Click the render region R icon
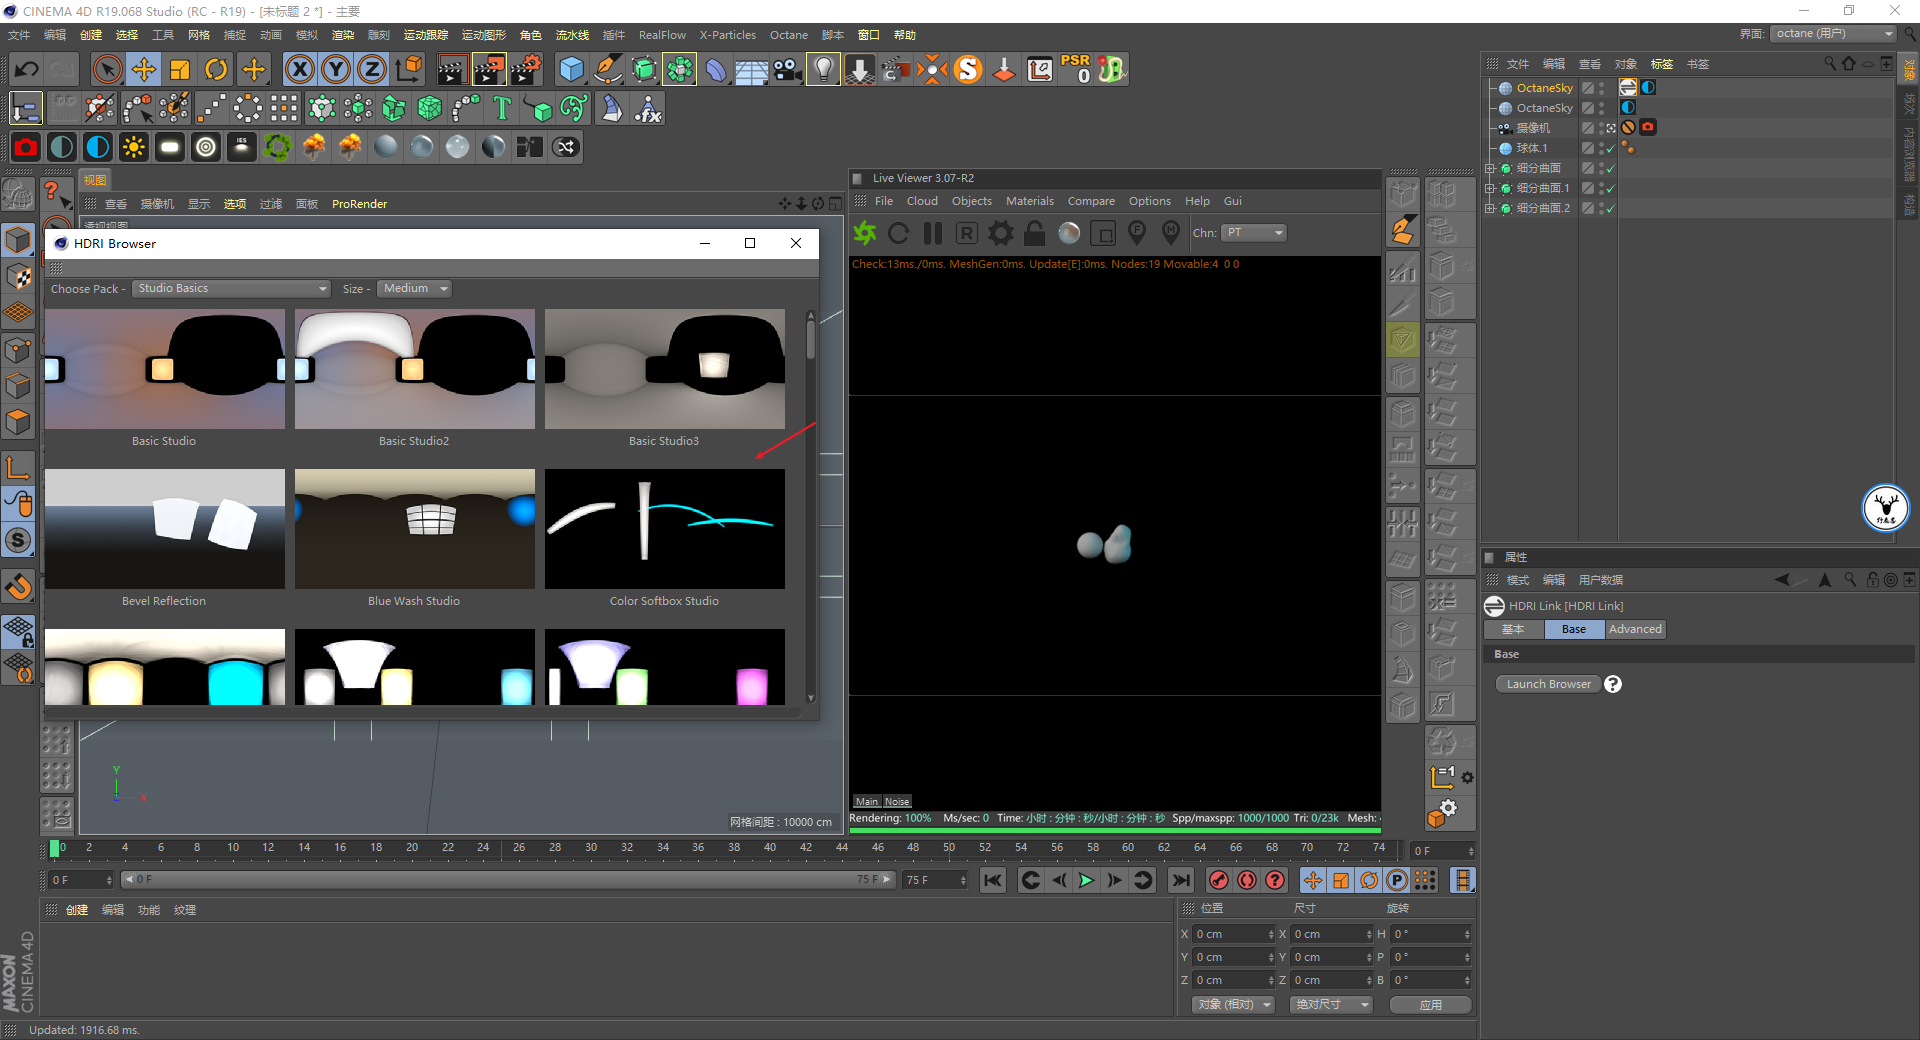The width and height of the screenshot is (1920, 1040). click(967, 233)
